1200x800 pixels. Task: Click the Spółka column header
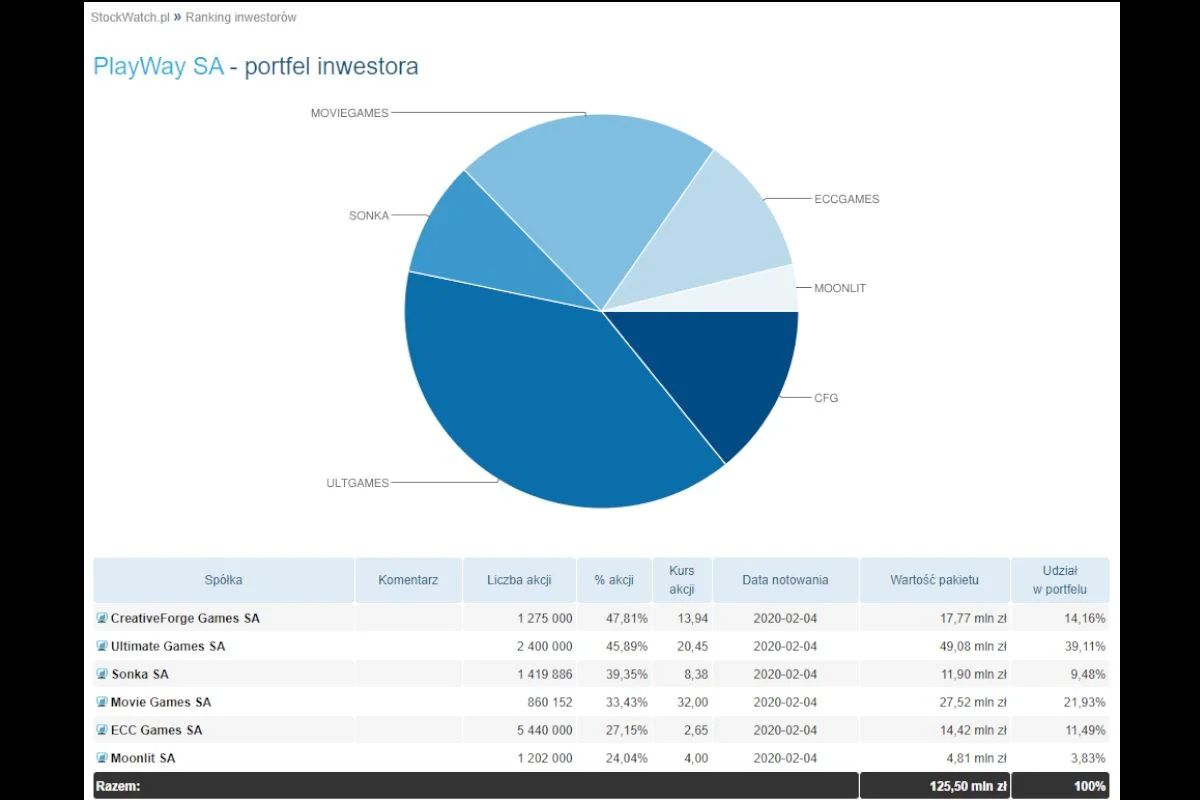click(224, 580)
